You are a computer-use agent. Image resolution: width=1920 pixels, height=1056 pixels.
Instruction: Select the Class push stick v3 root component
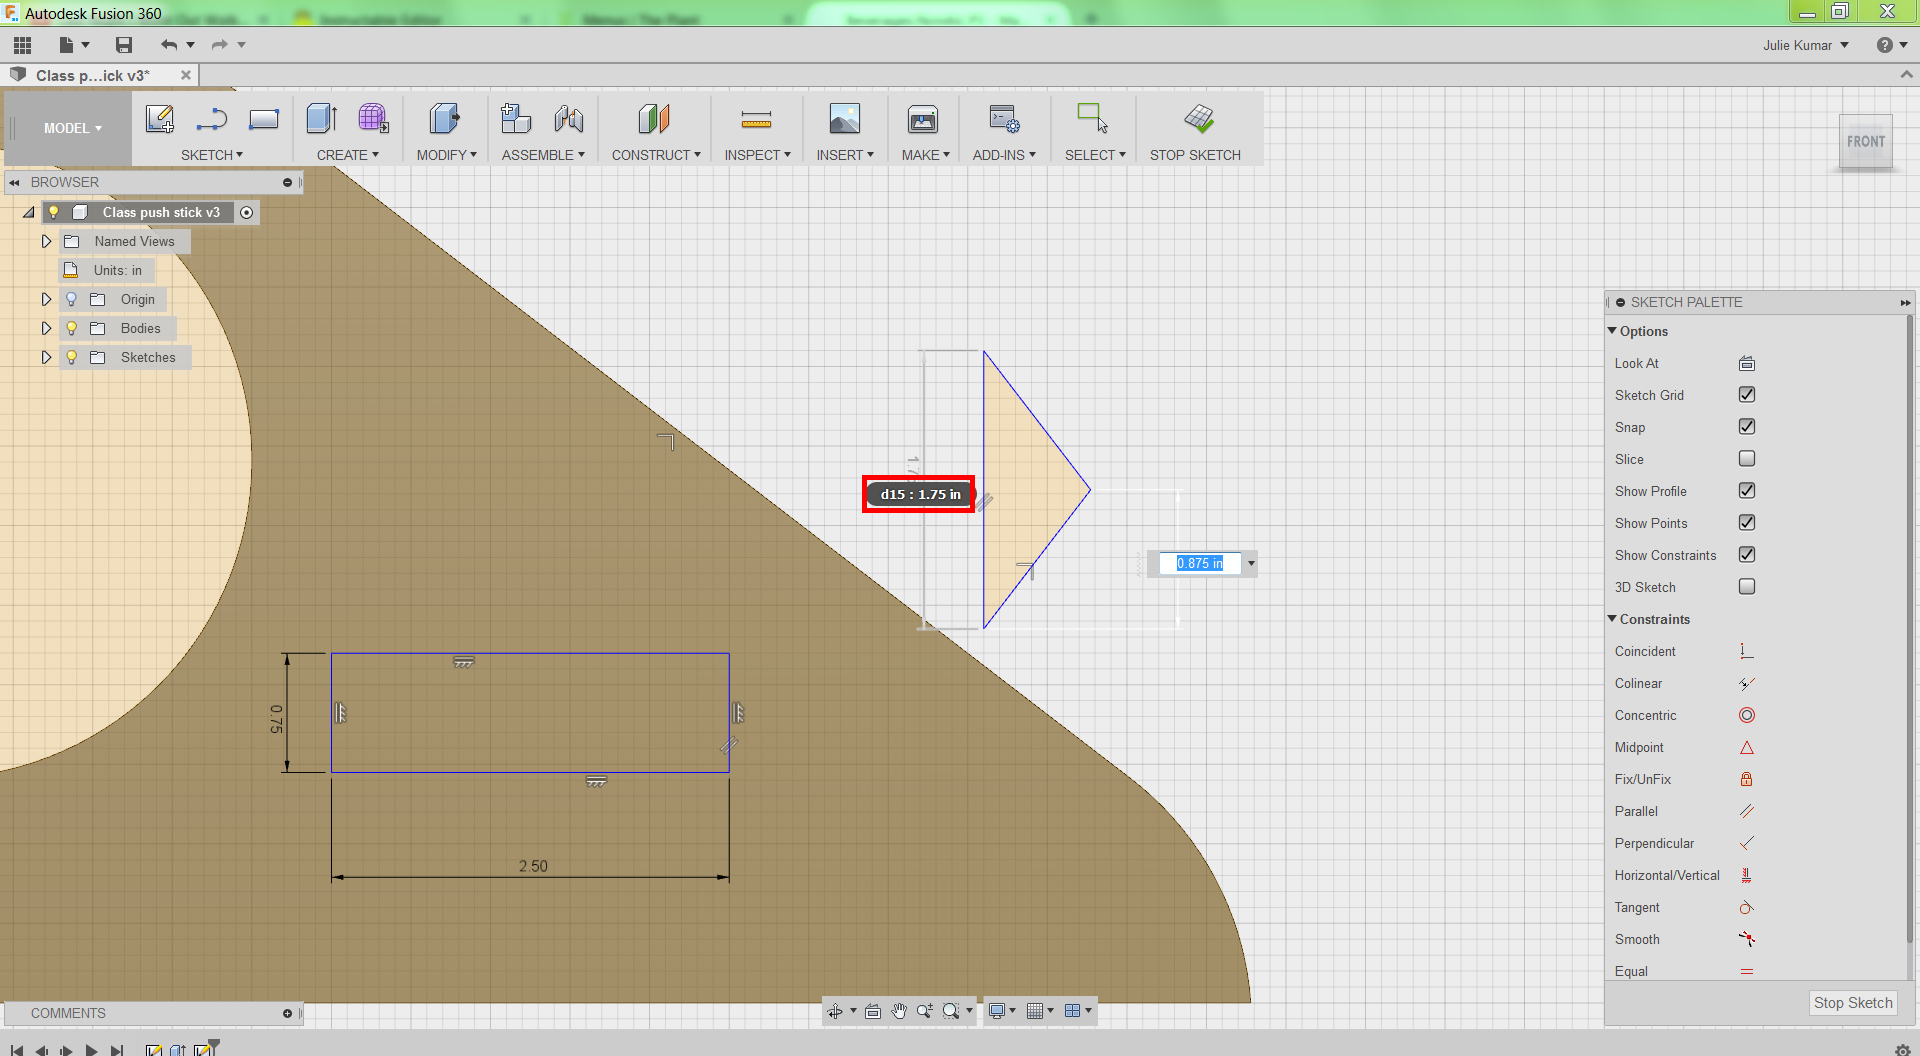tap(161, 212)
